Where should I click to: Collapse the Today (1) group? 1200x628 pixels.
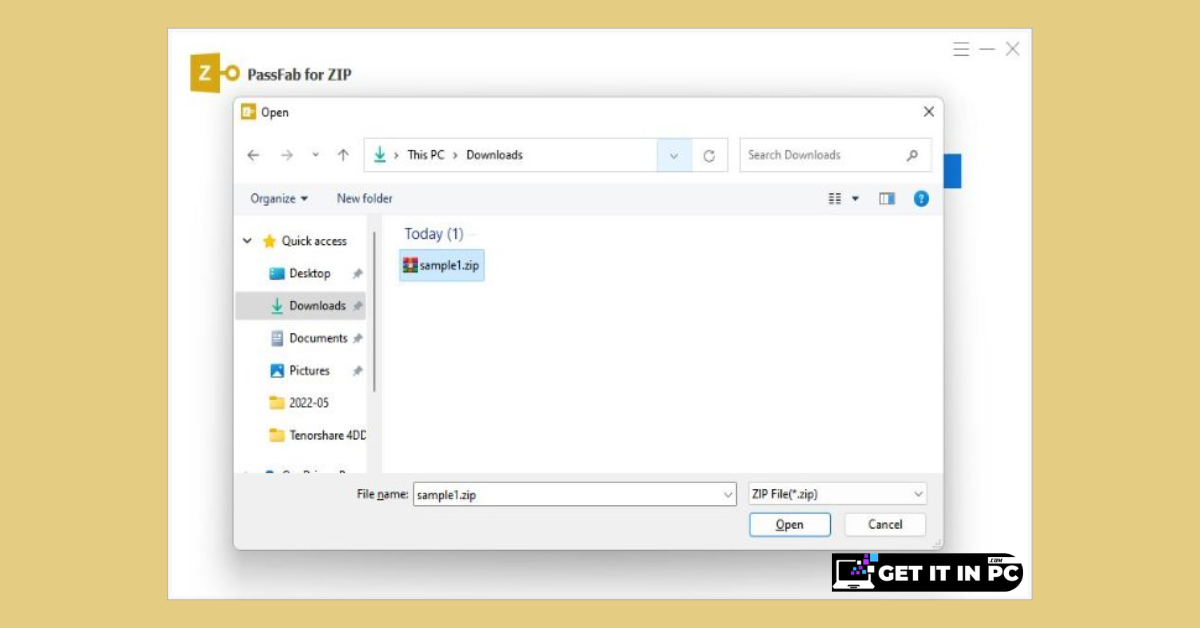pyautogui.click(x=434, y=234)
